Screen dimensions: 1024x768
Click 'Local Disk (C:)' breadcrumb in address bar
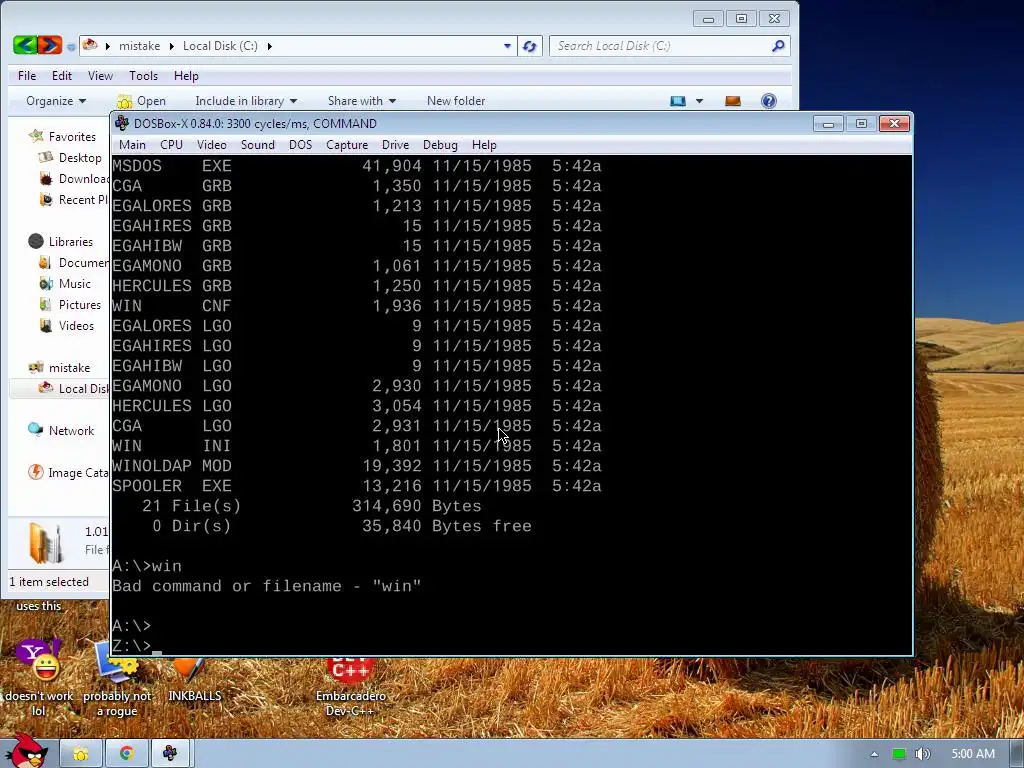point(220,46)
